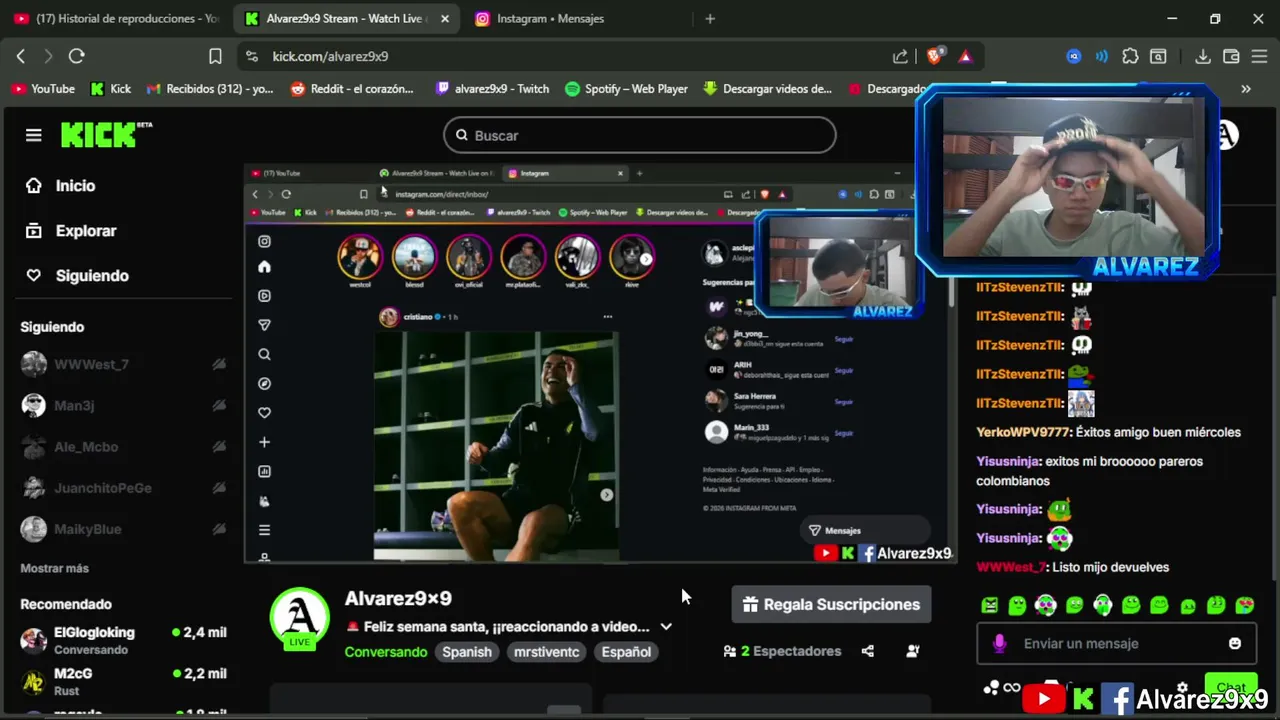Open MaikyBlue channel in Siguiendo list
Viewport: 1280px width, 720px height.
coord(122,529)
